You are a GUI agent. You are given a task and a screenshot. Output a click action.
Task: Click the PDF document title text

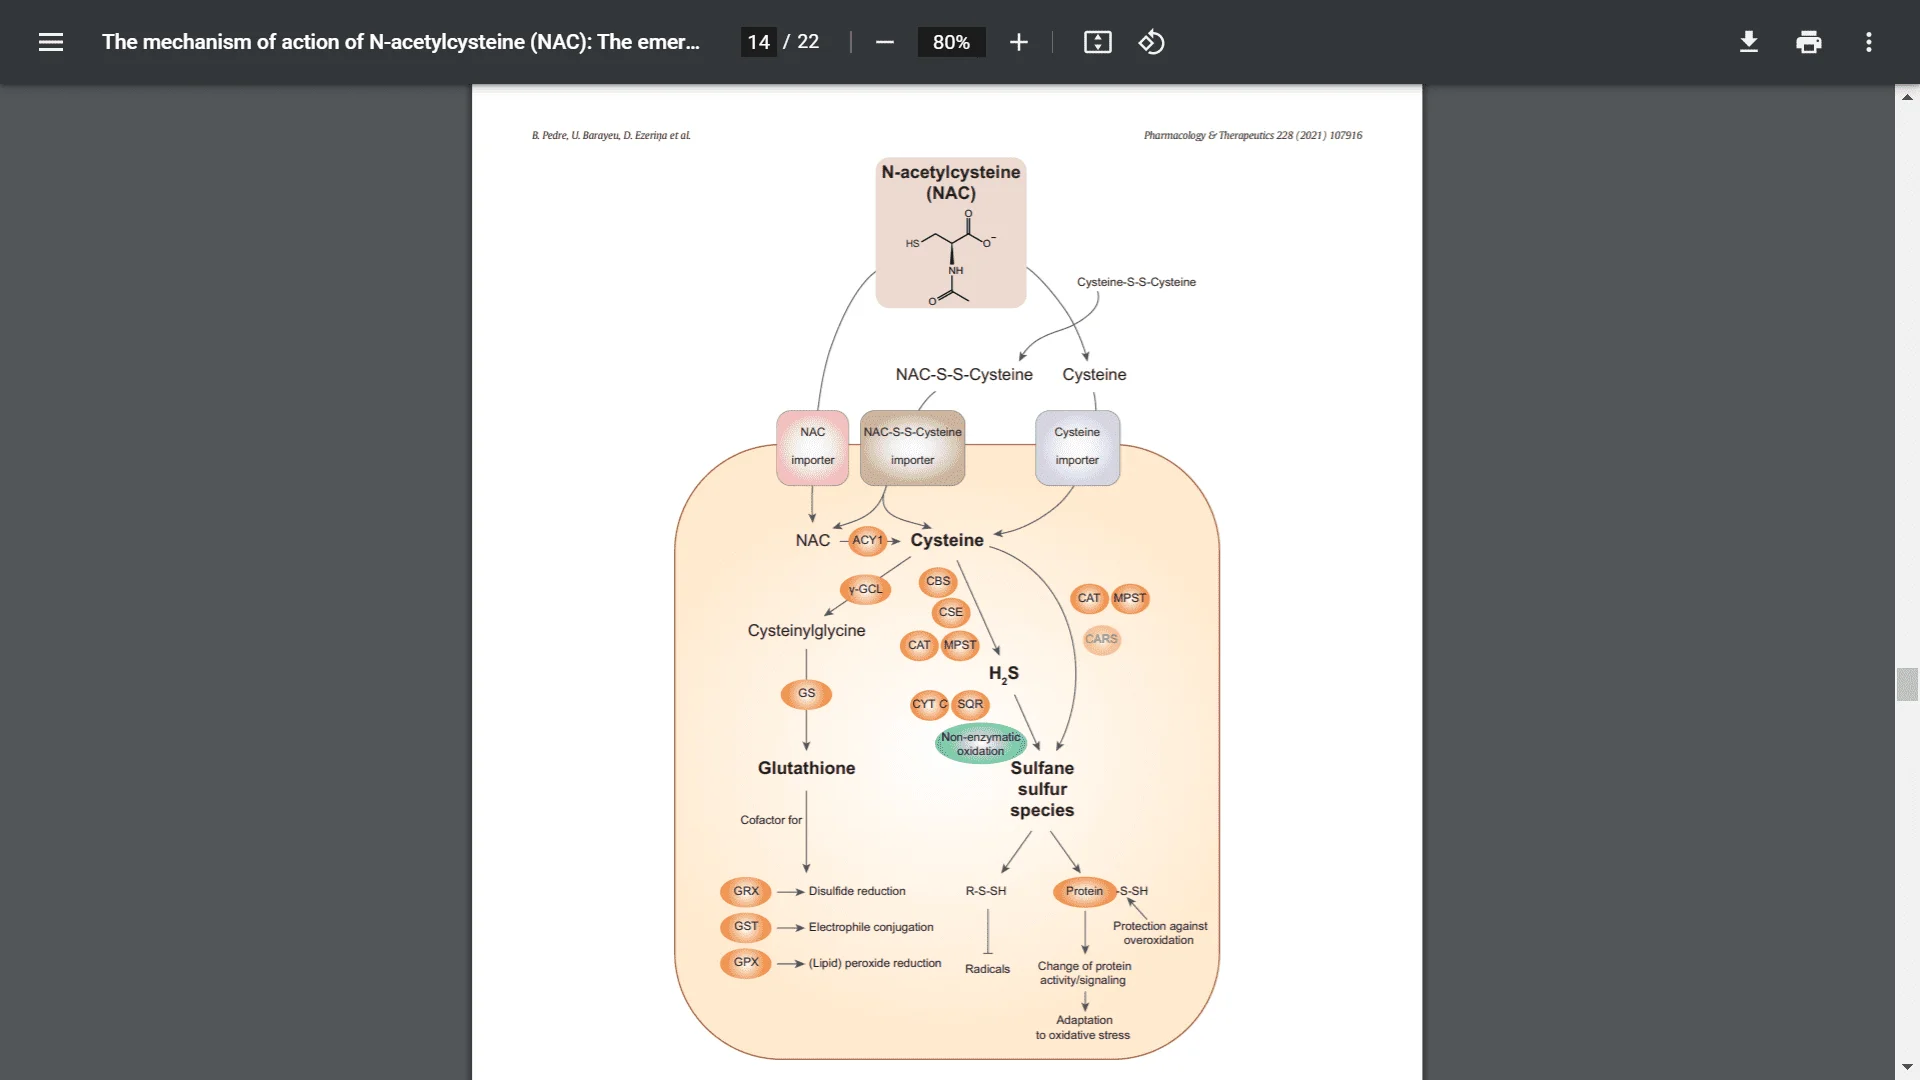(x=400, y=42)
